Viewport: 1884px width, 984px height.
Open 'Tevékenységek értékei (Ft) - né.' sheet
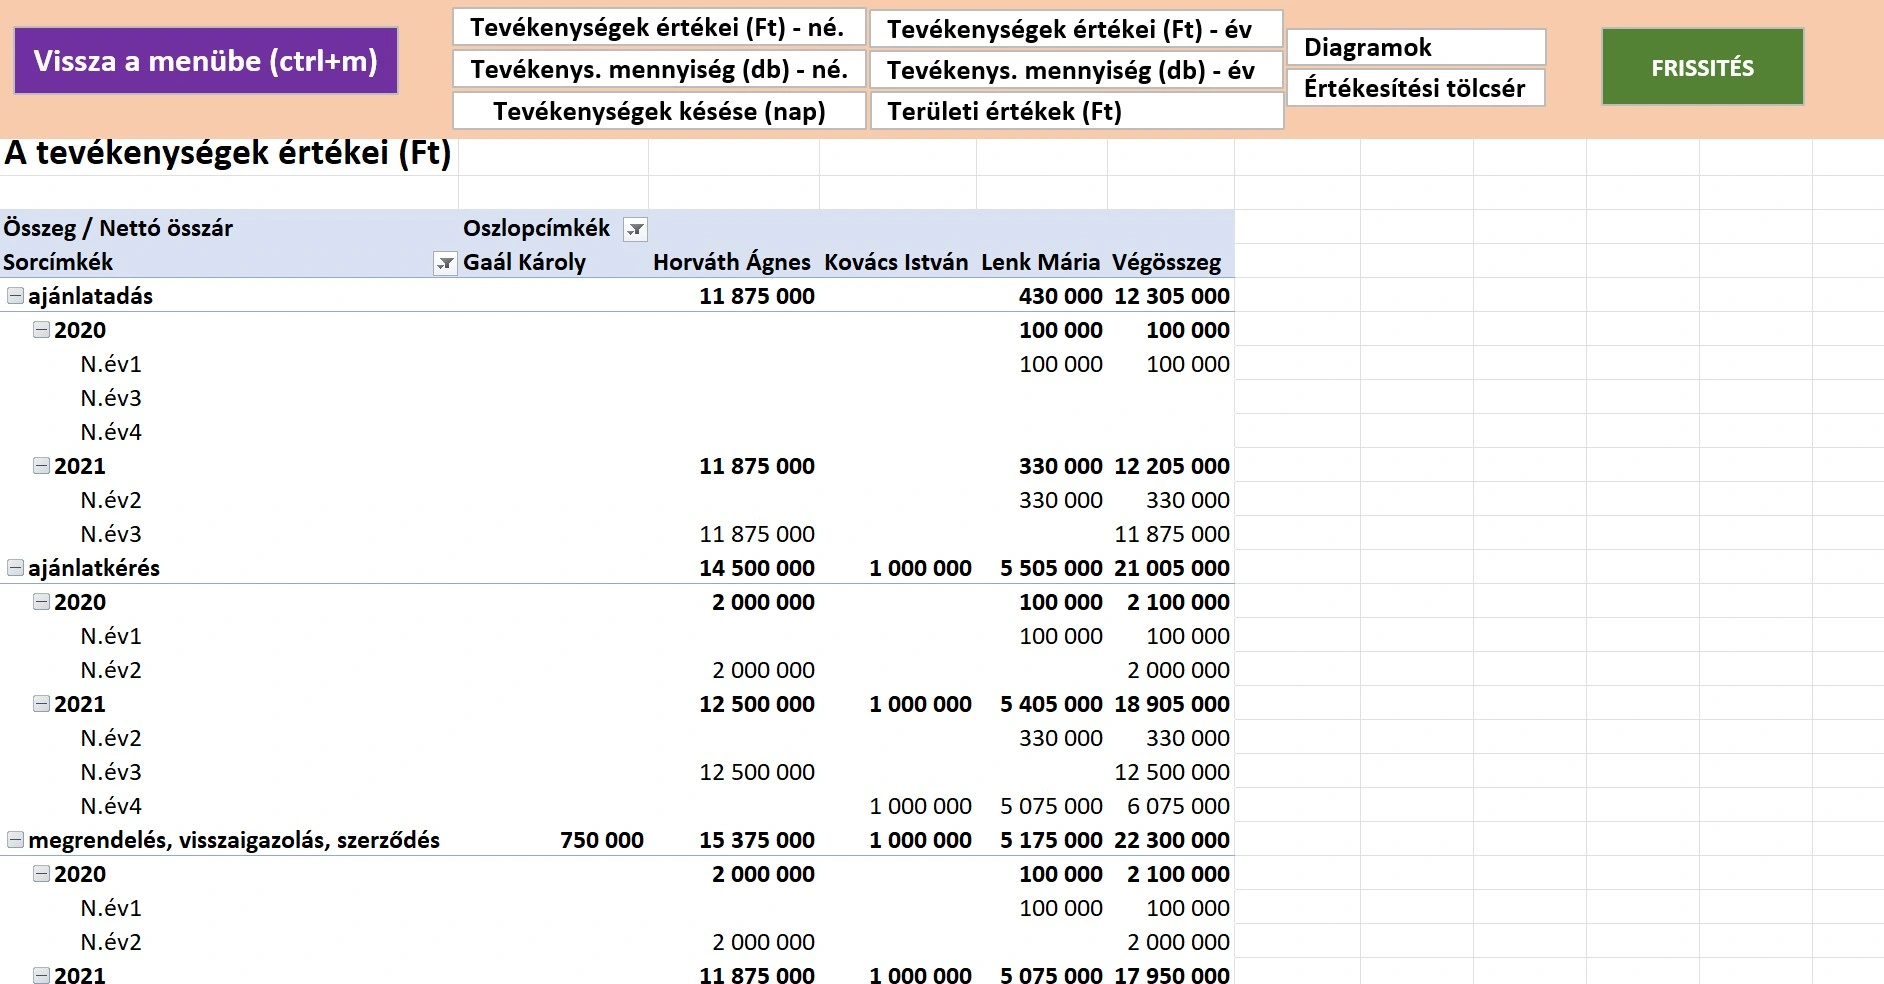pos(658,28)
